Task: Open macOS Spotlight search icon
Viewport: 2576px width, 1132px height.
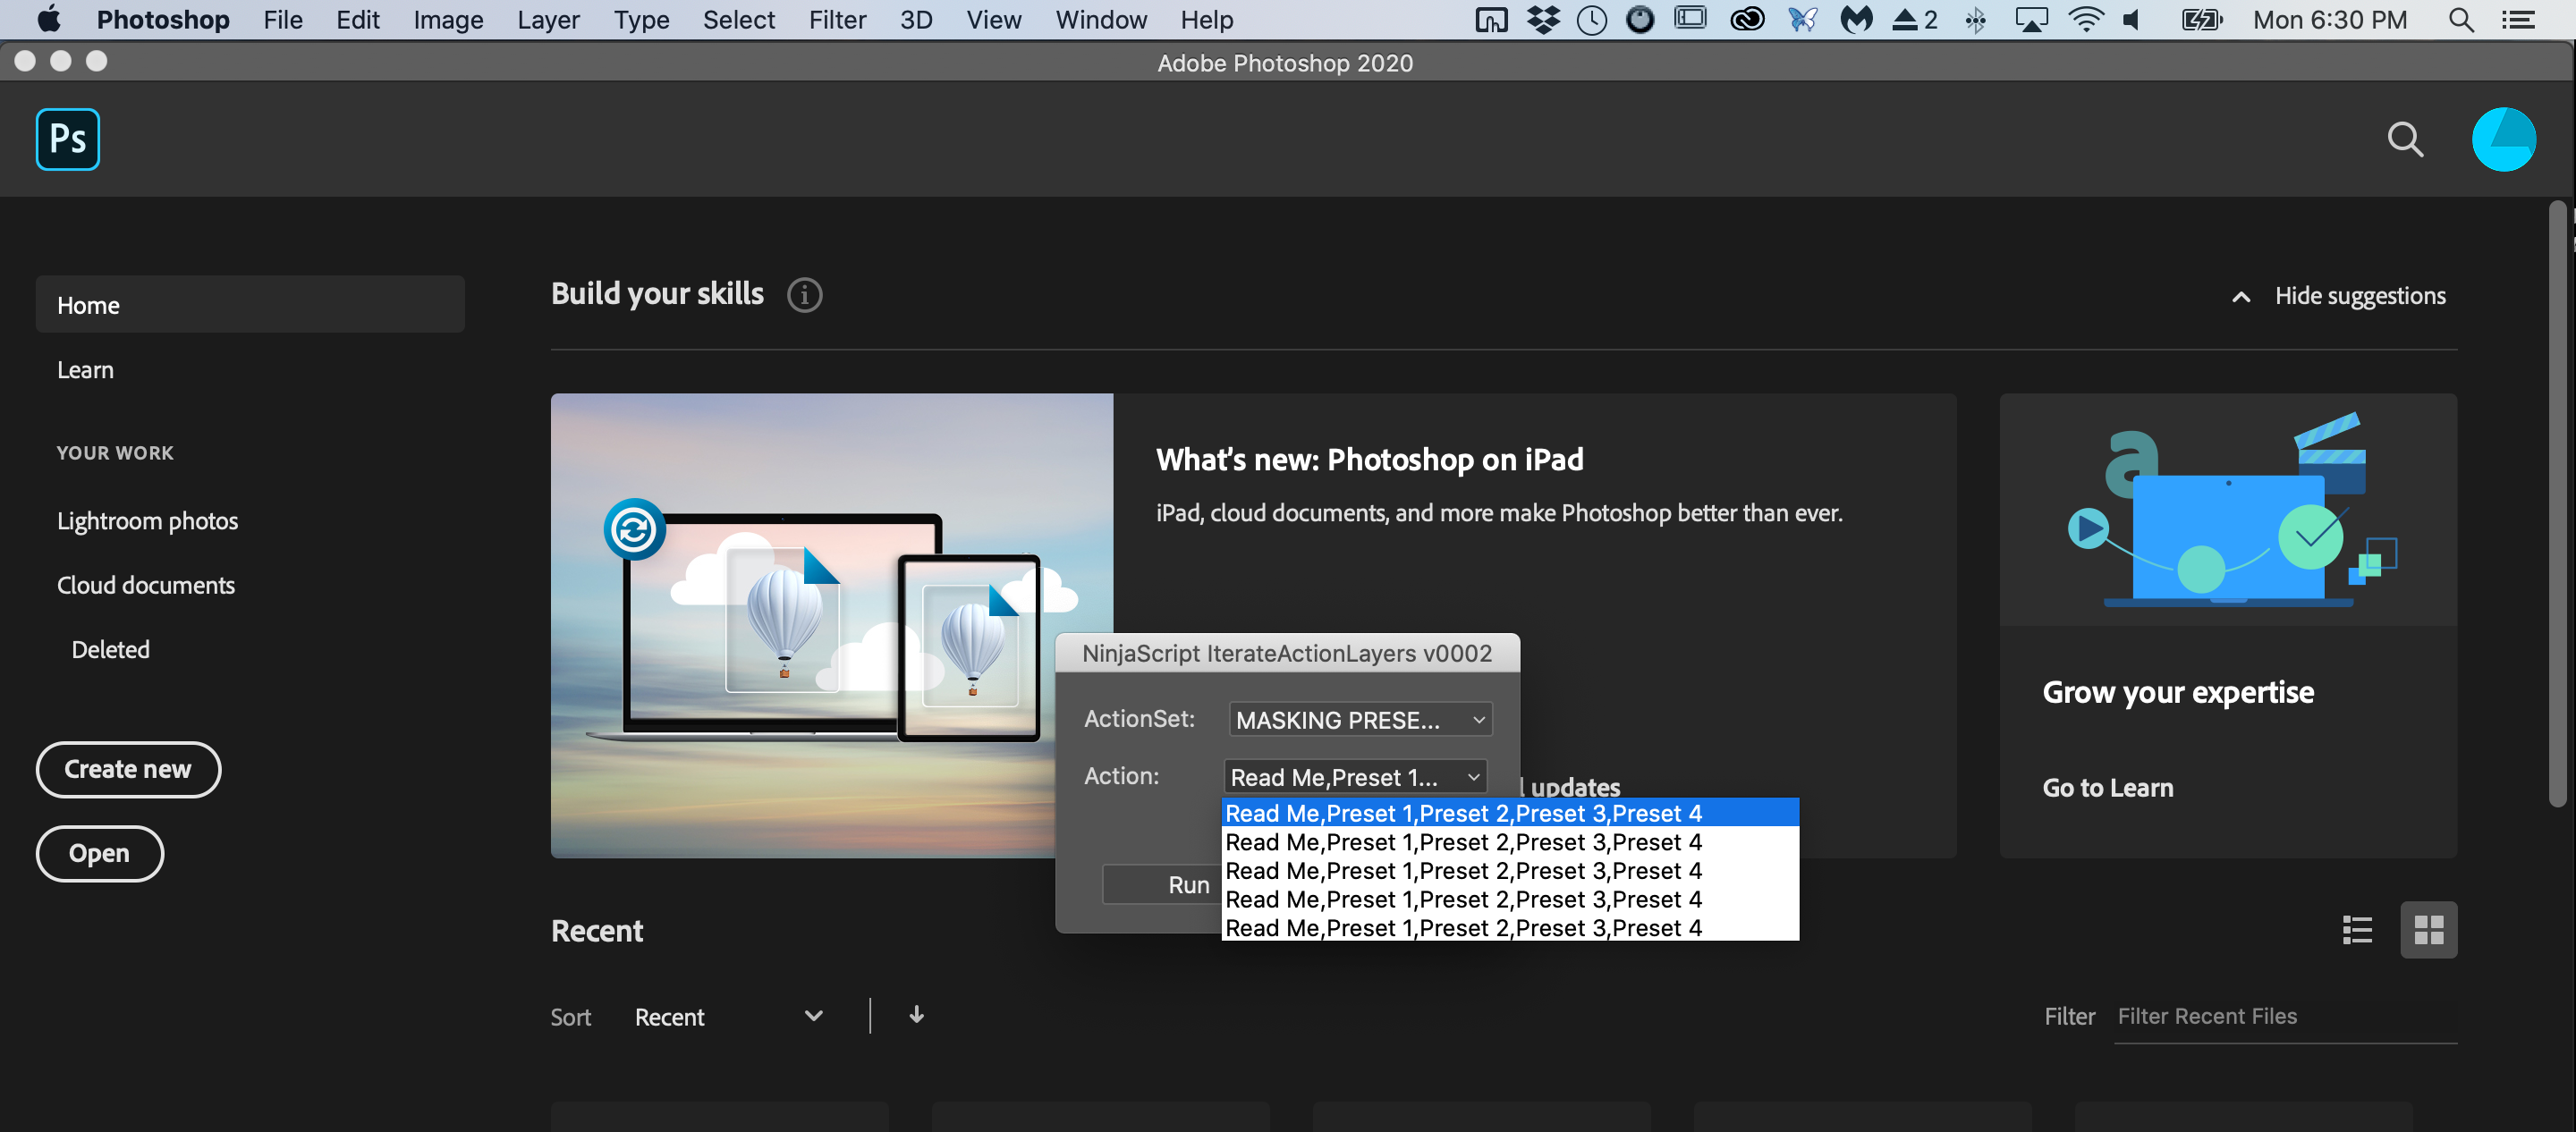Action: tap(2461, 19)
